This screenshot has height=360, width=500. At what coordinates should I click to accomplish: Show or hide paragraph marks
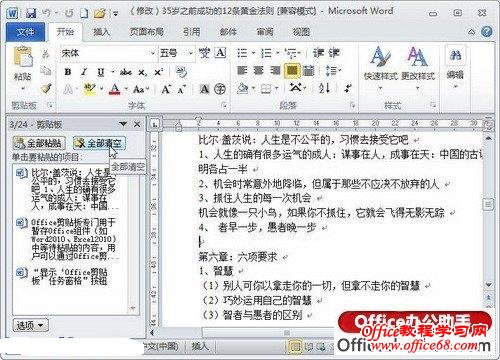pyautogui.click(x=348, y=88)
